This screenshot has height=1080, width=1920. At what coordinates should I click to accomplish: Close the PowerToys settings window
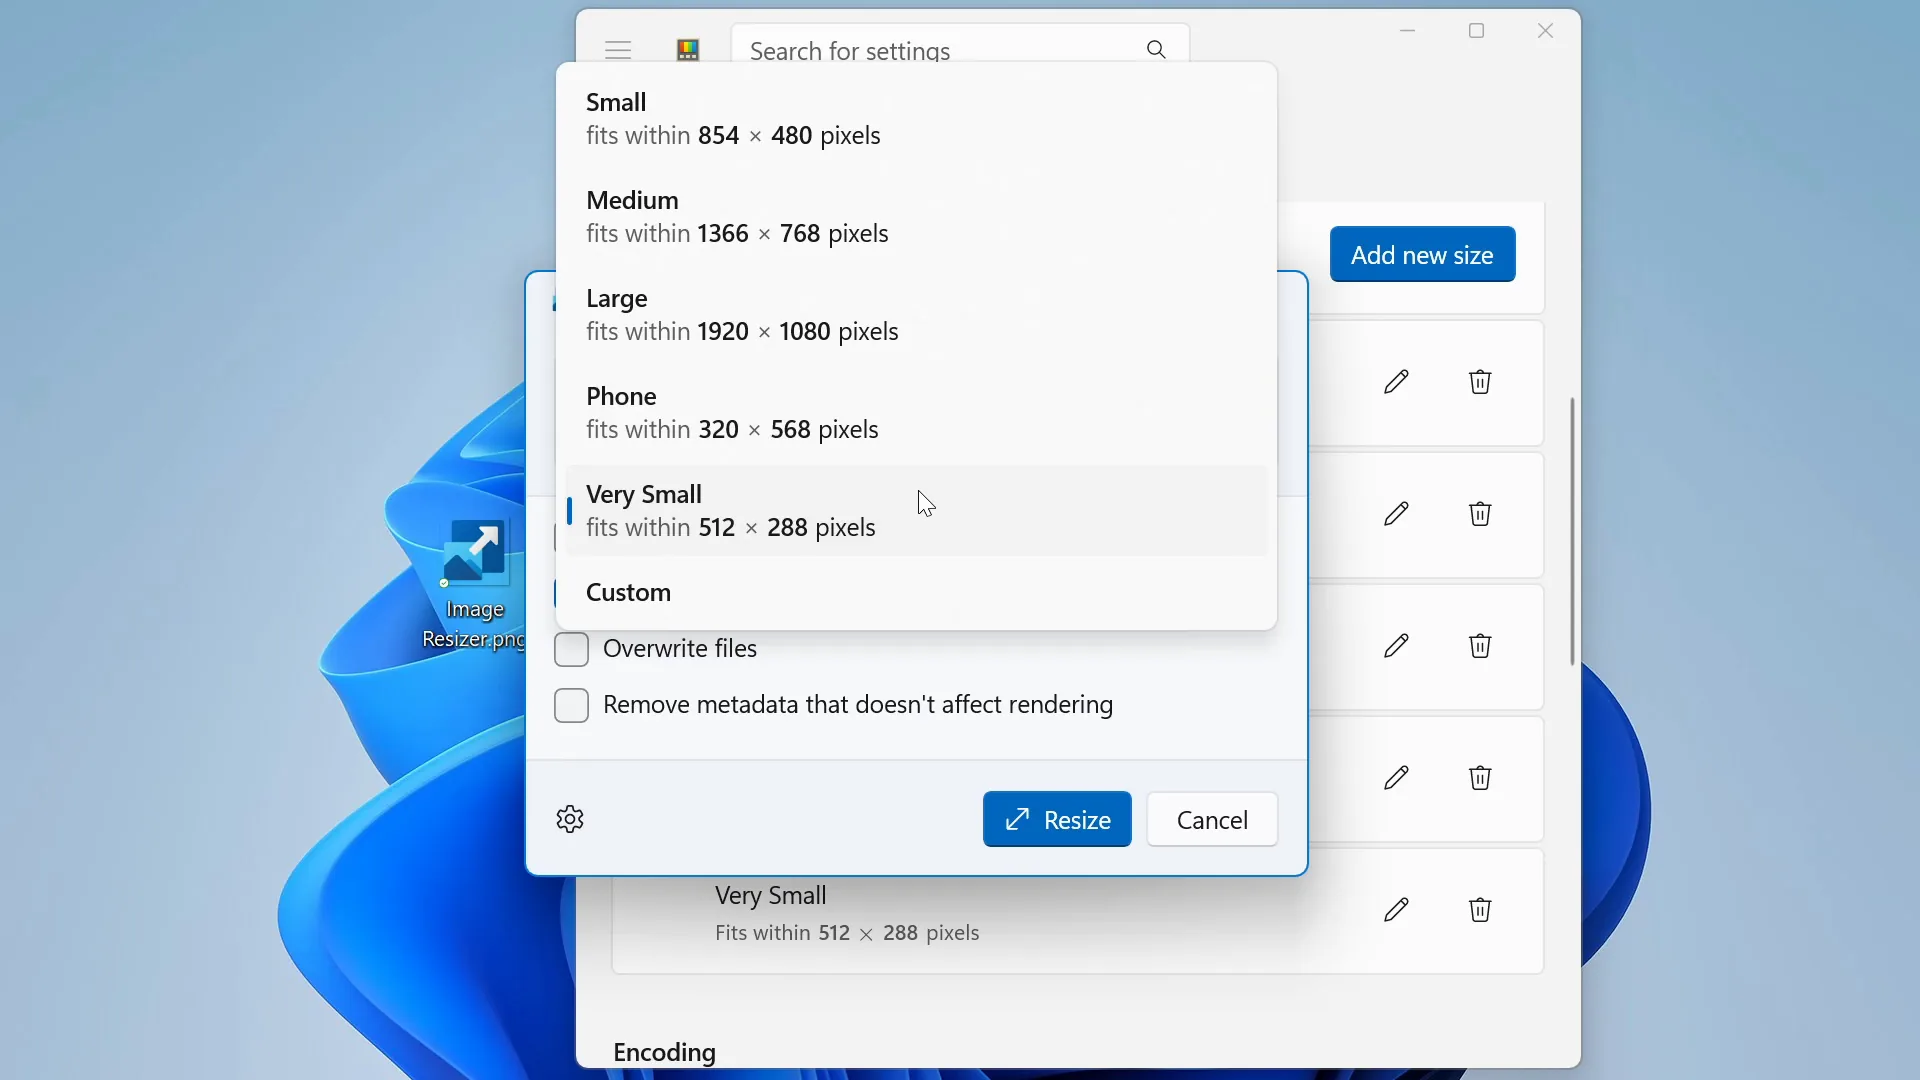1546,31
